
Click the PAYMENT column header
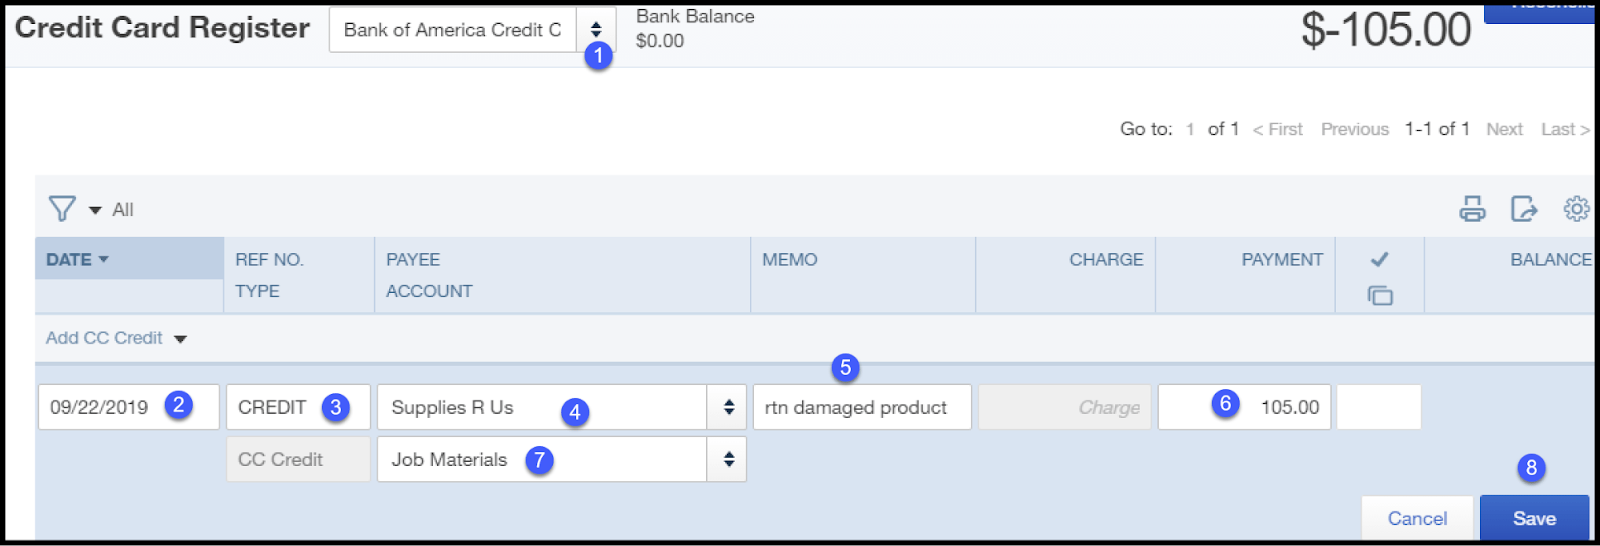click(x=1282, y=259)
